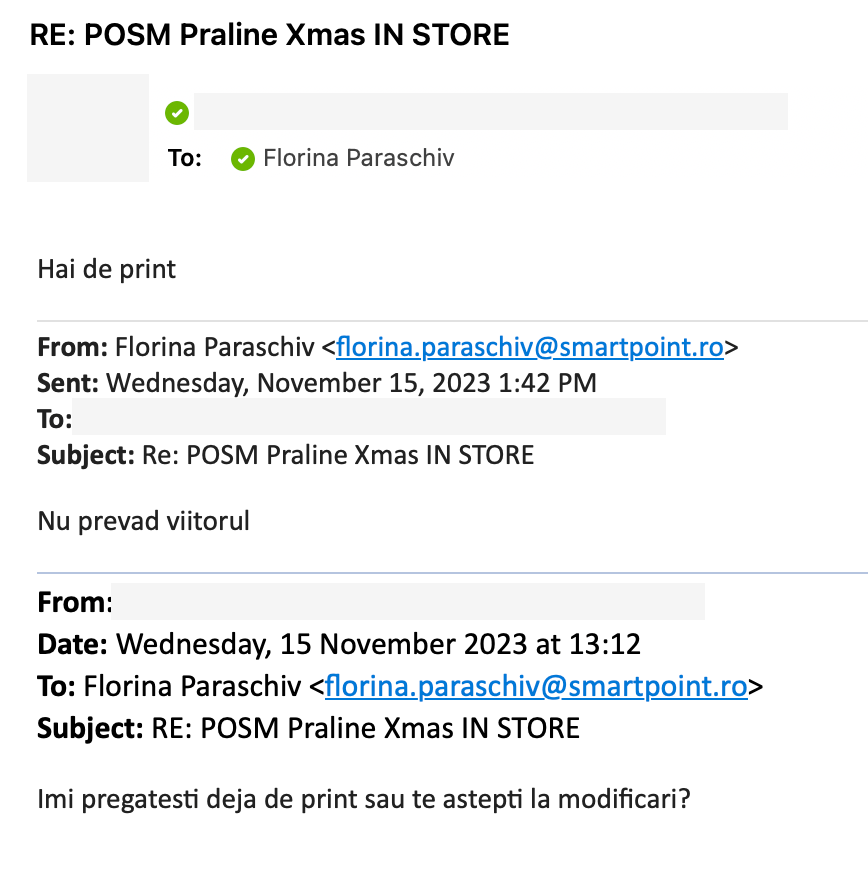Click the "To:" label in the message header
This screenshot has width=868, height=870.
point(184,158)
